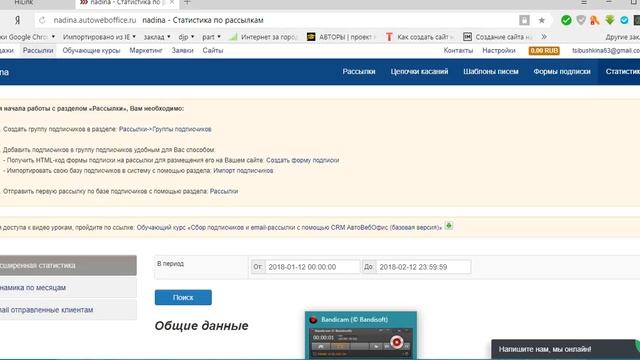This screenshot has width=640, height=360.
Task: Follow the Создать форму подписки link
Action: click(x=302, y=160)
